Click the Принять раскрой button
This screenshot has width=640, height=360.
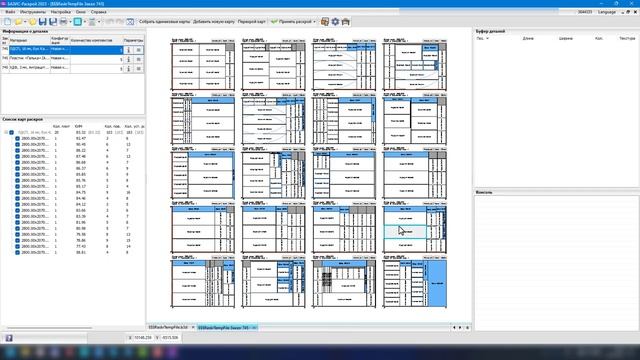click(x=291, y=22)
